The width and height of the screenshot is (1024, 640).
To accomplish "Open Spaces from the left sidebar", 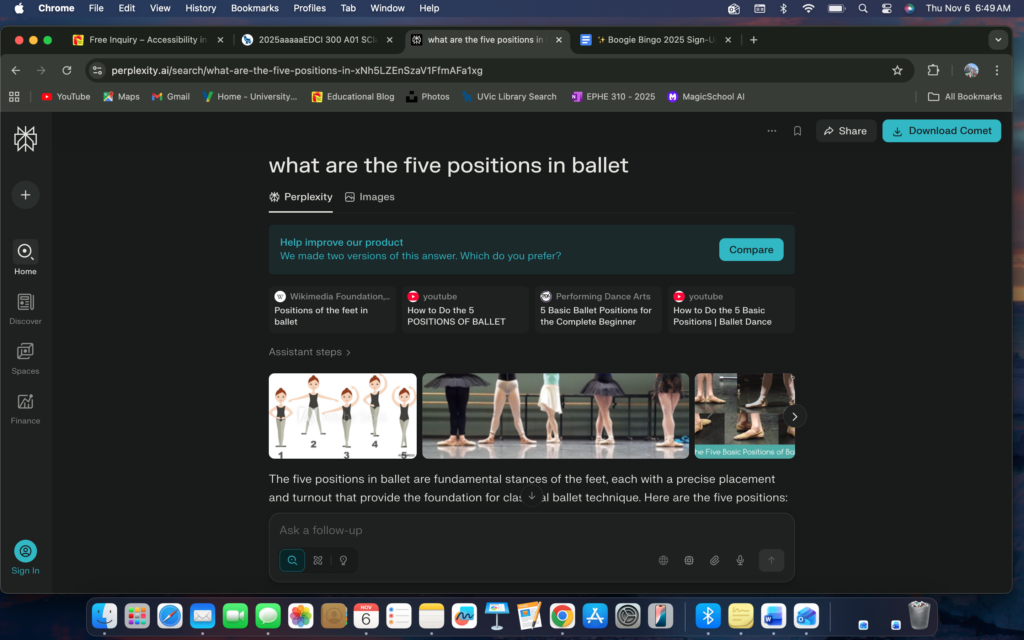I will pos(25,358).
